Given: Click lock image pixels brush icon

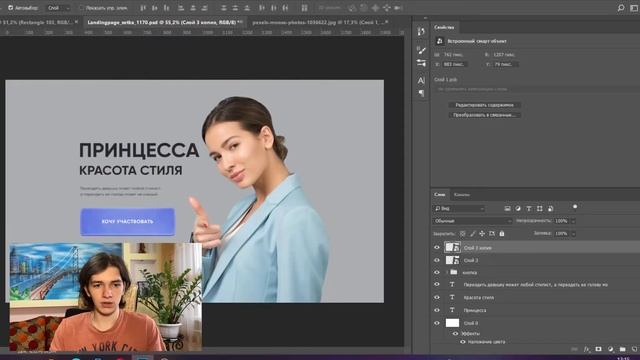Looking at the screenshot, I should click(472, 233).
